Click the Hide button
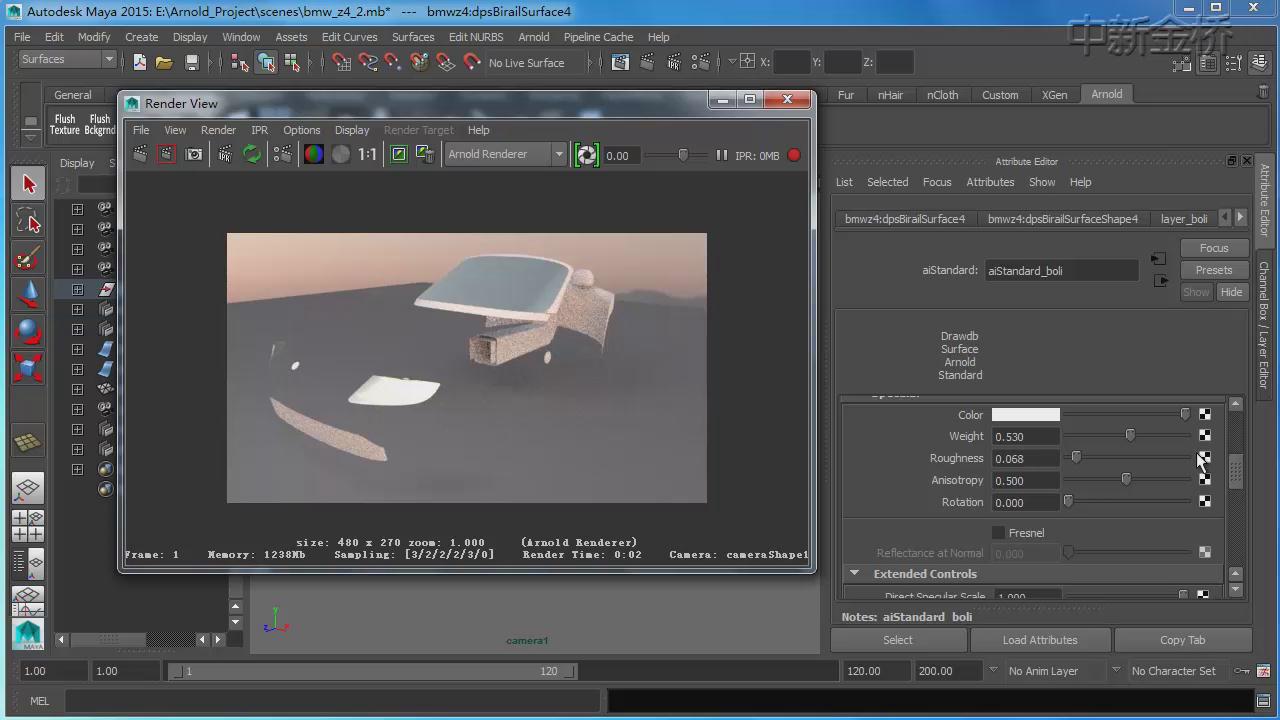This screenshot has height=720, width=1280. pyautogui.click(x=1231, y=292)
